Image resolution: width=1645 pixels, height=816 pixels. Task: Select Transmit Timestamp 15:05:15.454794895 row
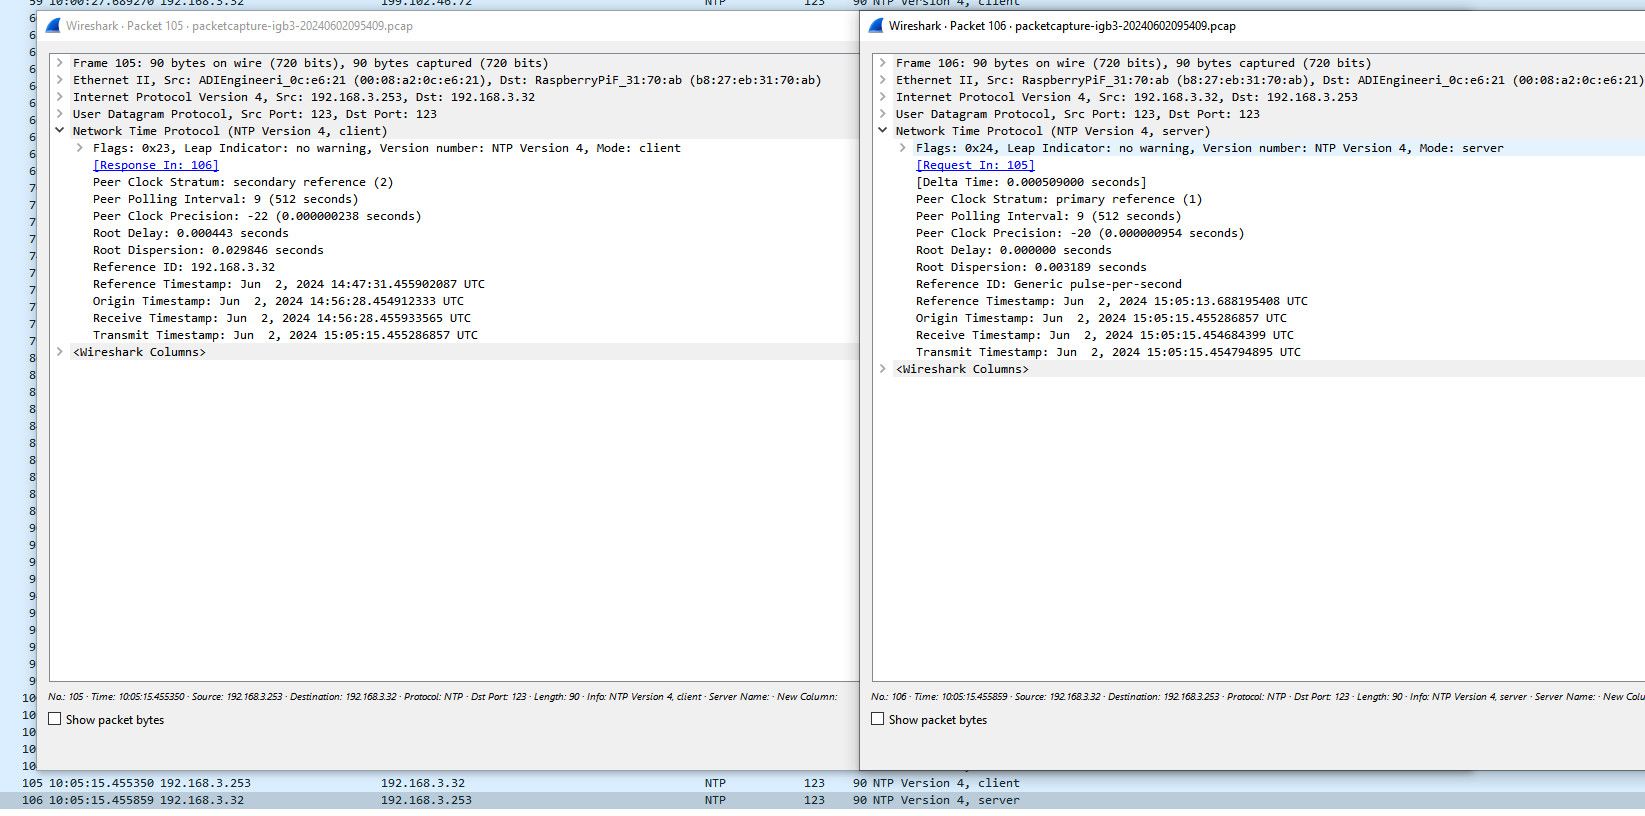pos(1108,352)
